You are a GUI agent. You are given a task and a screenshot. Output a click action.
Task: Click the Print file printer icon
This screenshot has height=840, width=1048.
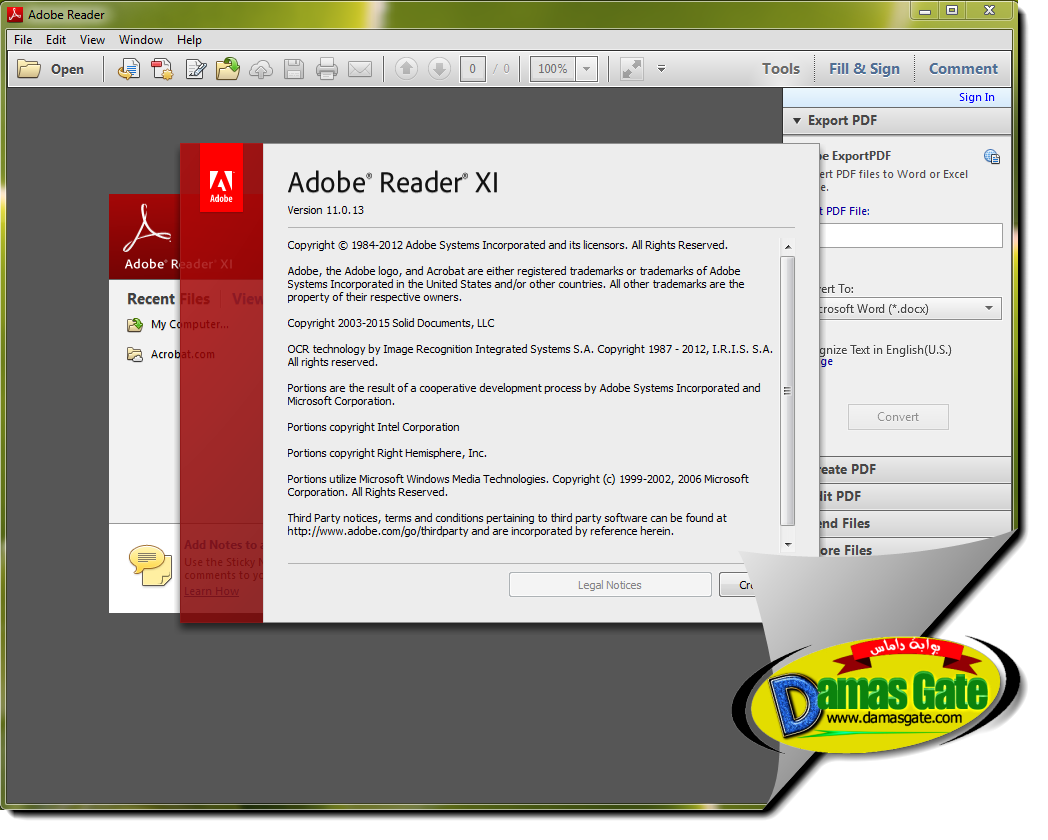327,69
